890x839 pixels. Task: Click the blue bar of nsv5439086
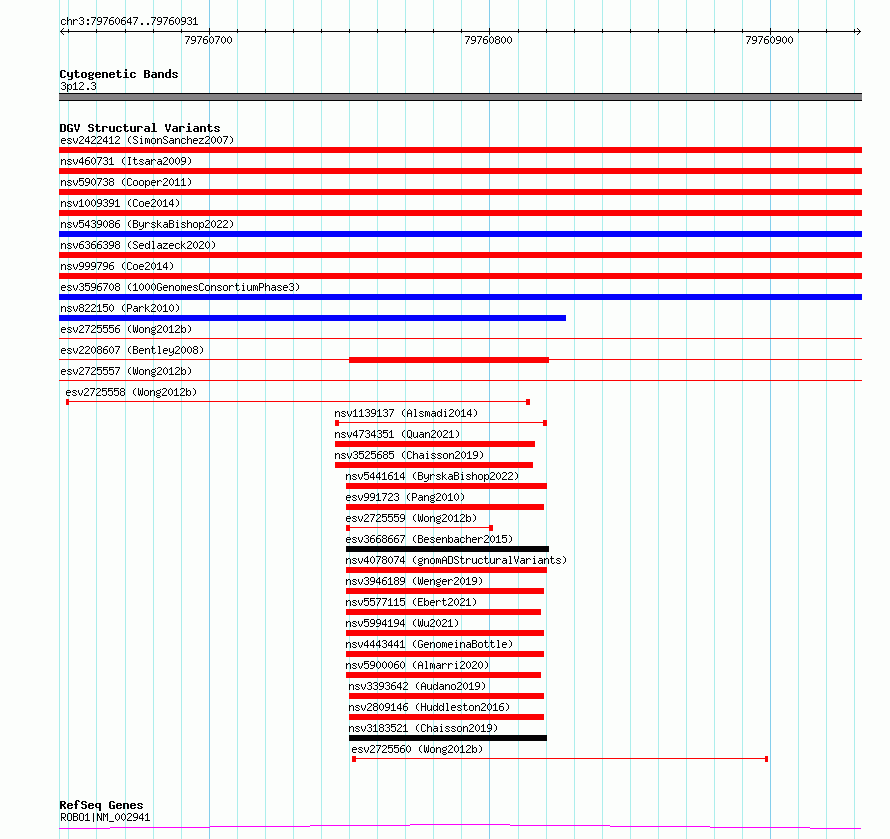coord(460,234)
